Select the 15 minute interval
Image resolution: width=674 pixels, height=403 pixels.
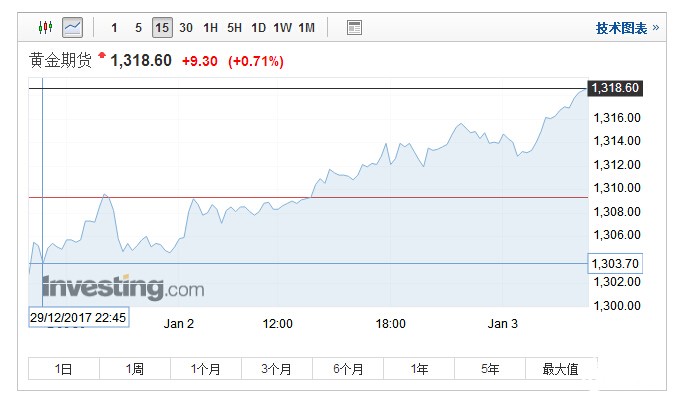pos(162,27)
